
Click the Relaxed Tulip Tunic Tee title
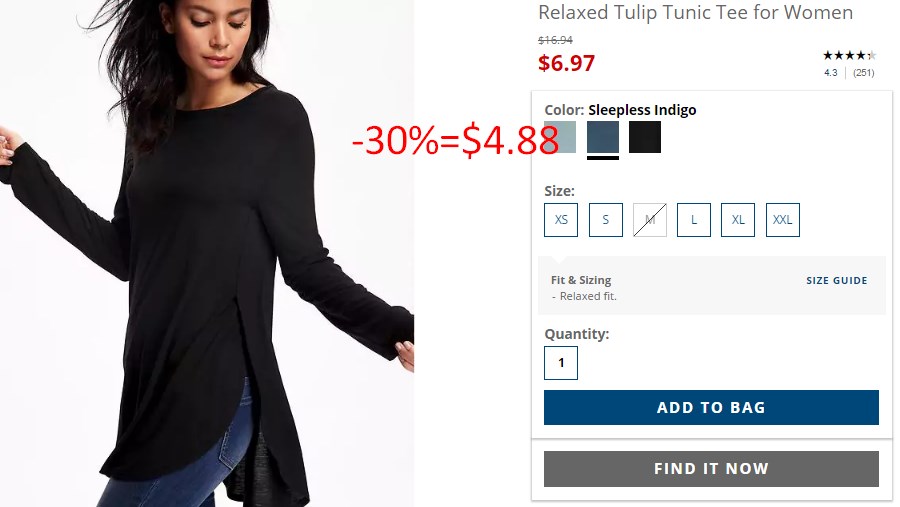coord(695,13)
